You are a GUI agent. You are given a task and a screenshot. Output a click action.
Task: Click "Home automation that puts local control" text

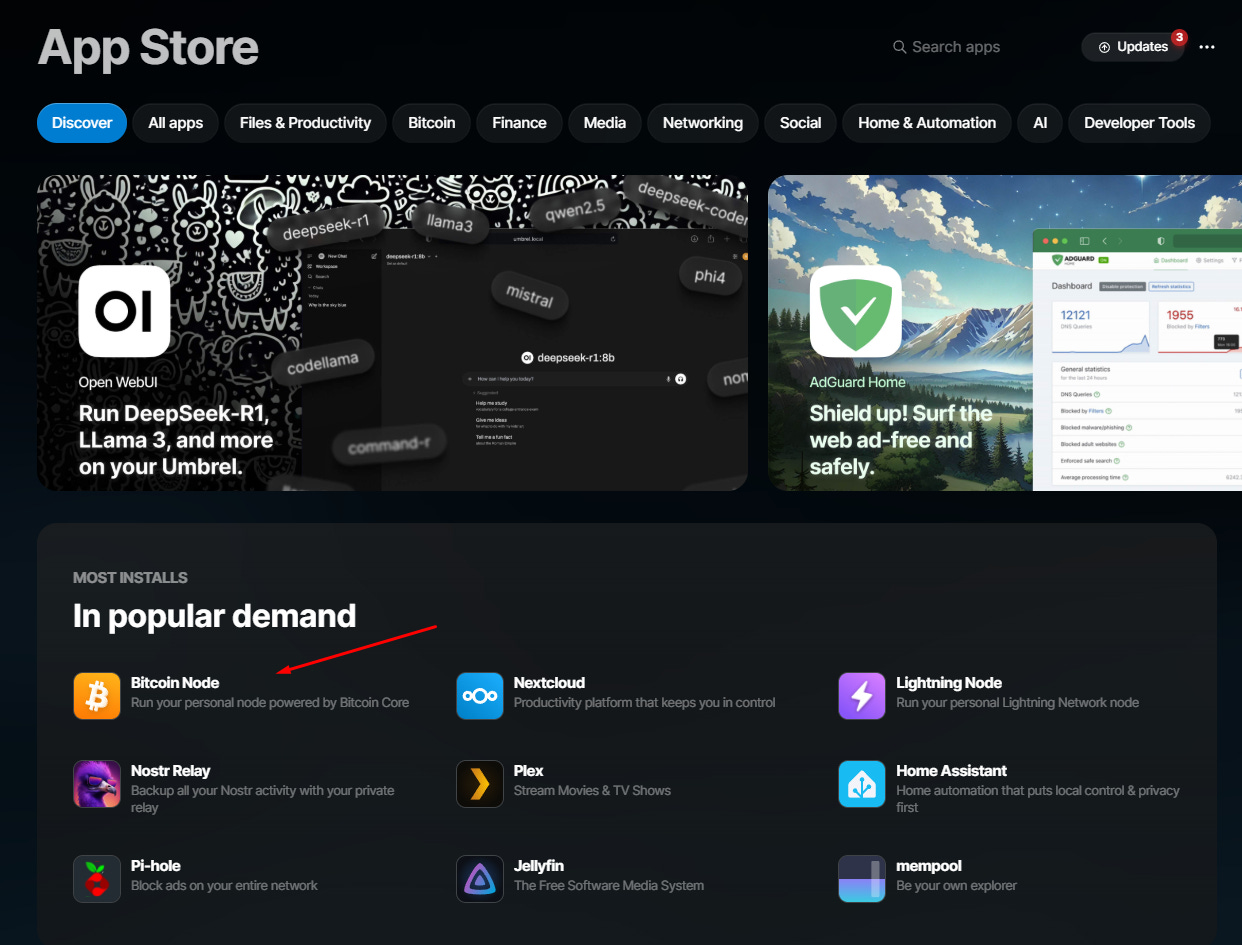[1038, 799]
